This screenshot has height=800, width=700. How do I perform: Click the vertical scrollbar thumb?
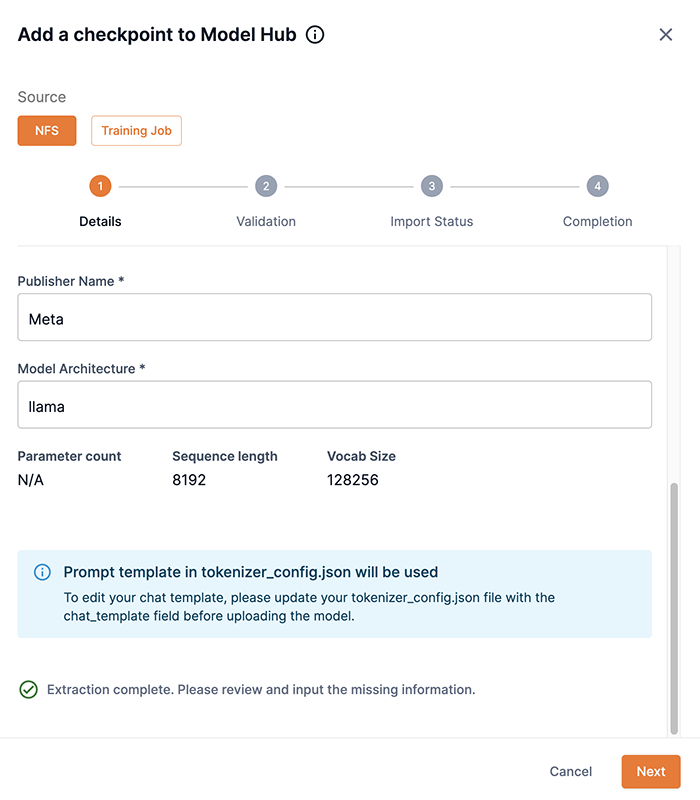coord(674,608)
